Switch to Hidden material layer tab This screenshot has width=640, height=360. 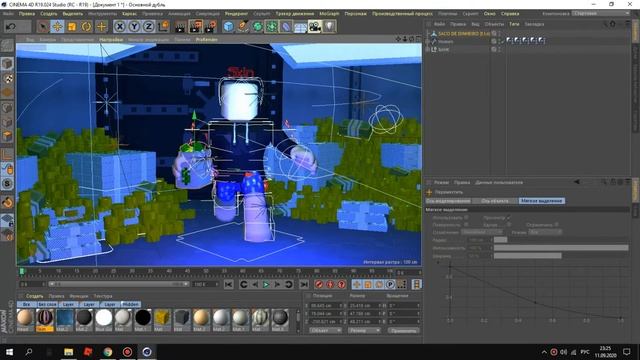(131, 304)
